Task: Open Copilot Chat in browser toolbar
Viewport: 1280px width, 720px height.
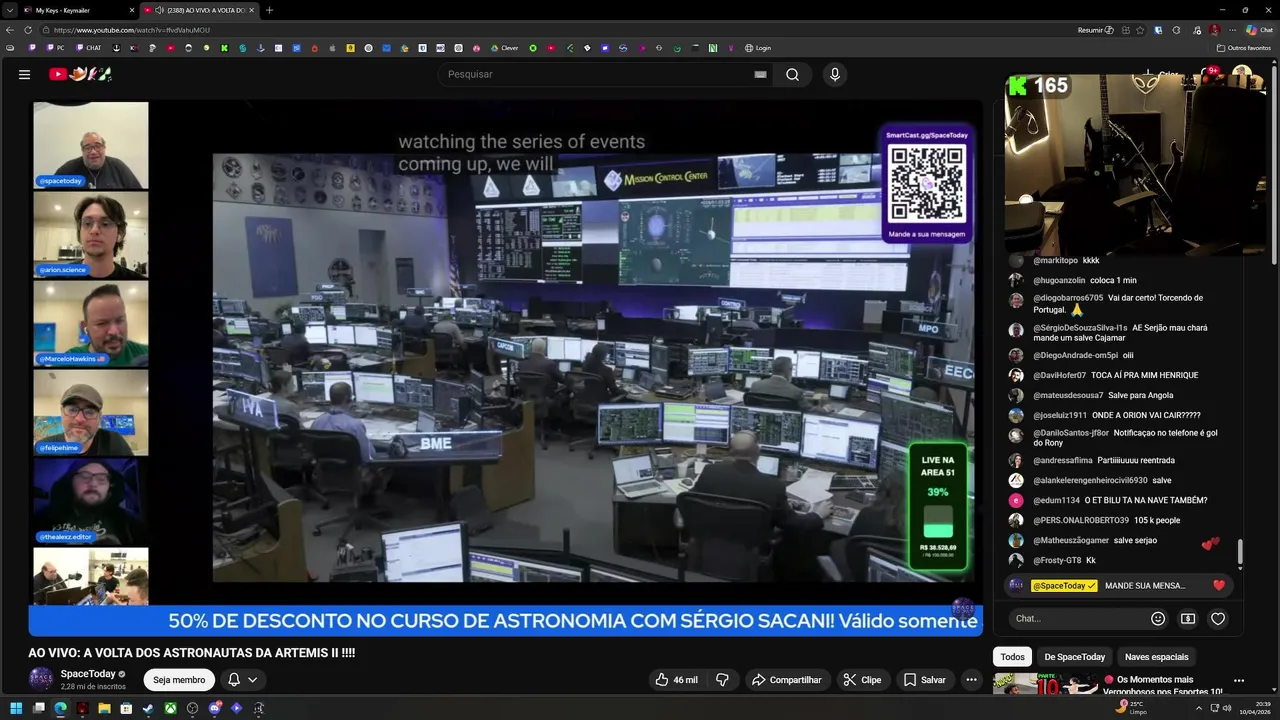Action: [1259, 30]
